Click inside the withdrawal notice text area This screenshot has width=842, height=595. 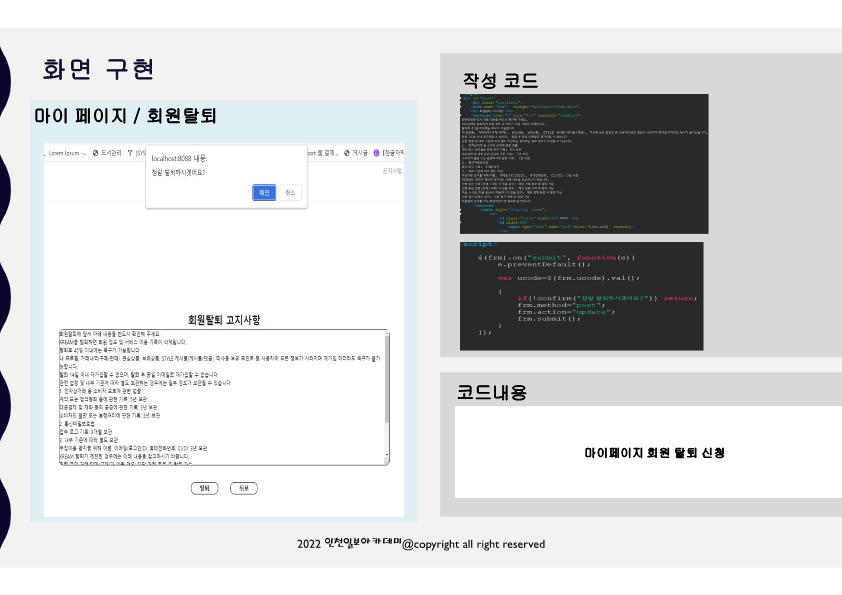point(222,397)
